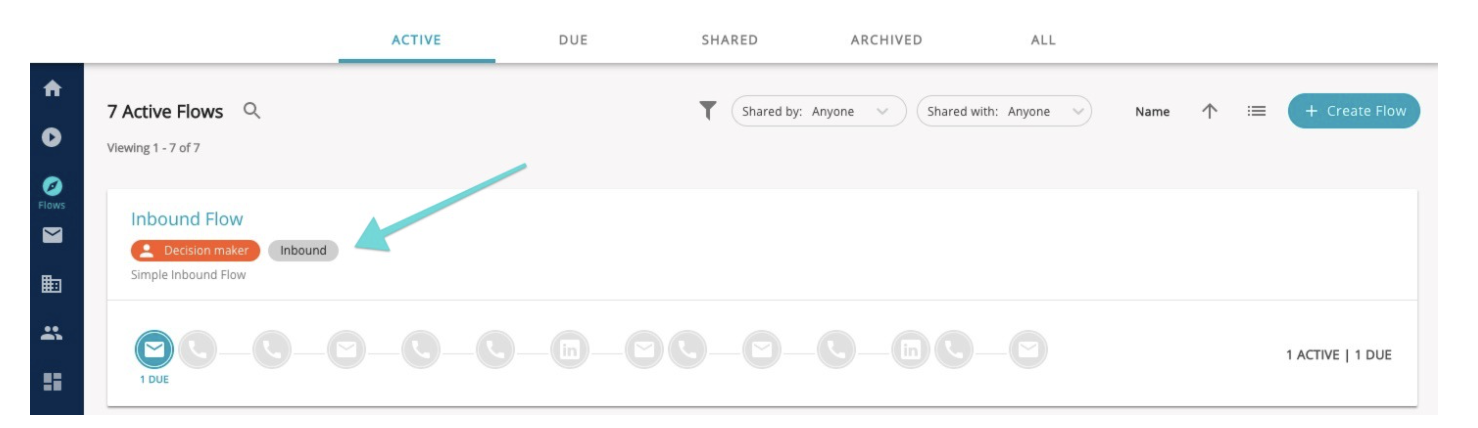Switch to list view icon
The height and width of the screenshot is (428, 1478).
(1257, 111)
